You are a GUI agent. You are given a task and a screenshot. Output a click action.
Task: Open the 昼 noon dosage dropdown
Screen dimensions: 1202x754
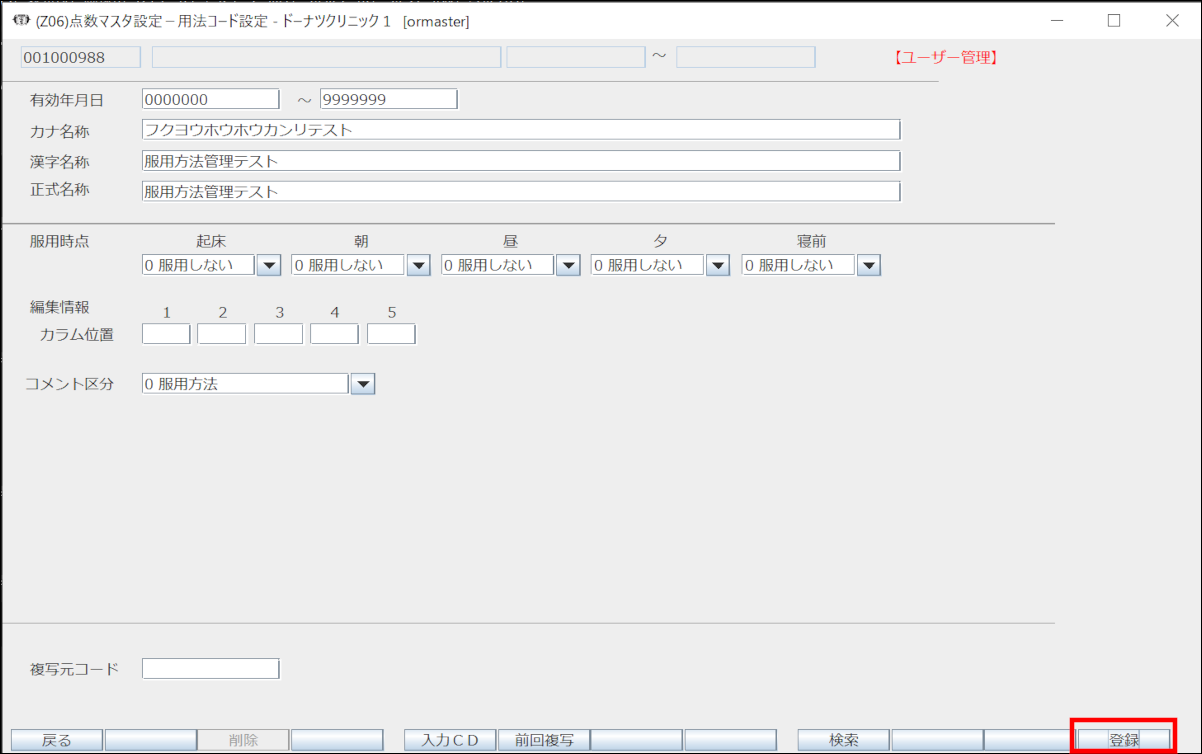(568, 266)
